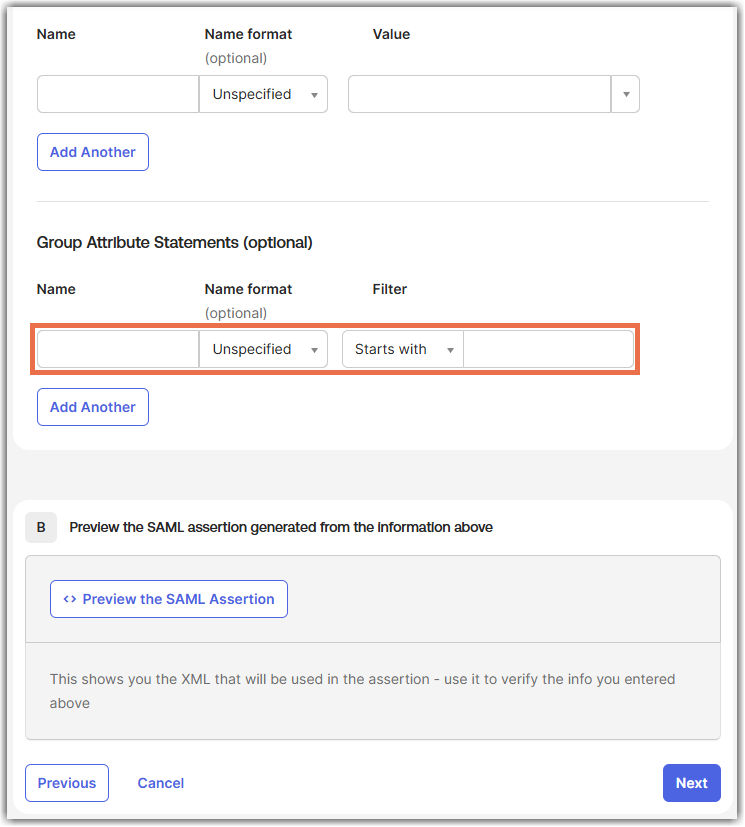Click the code brackets icon on Preview button
745x827 pixels.
tap(70, 599)
